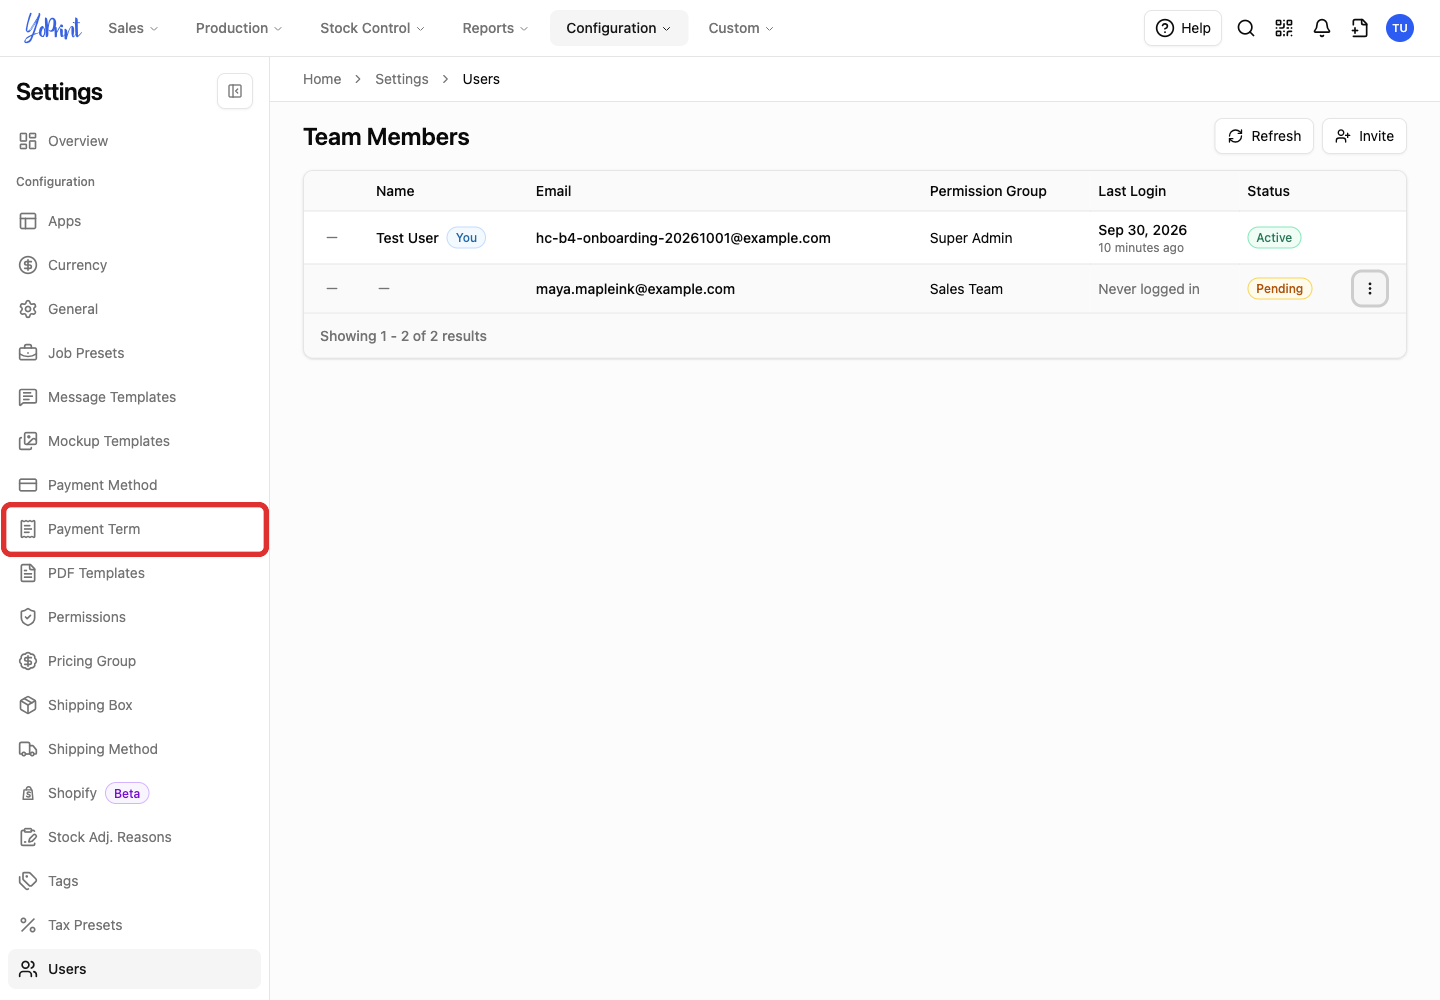The width and height of the screenshot is (1440, 1000).
Task: Click the General gear icon
Action: pyautogui.click(x=28, y=309)
